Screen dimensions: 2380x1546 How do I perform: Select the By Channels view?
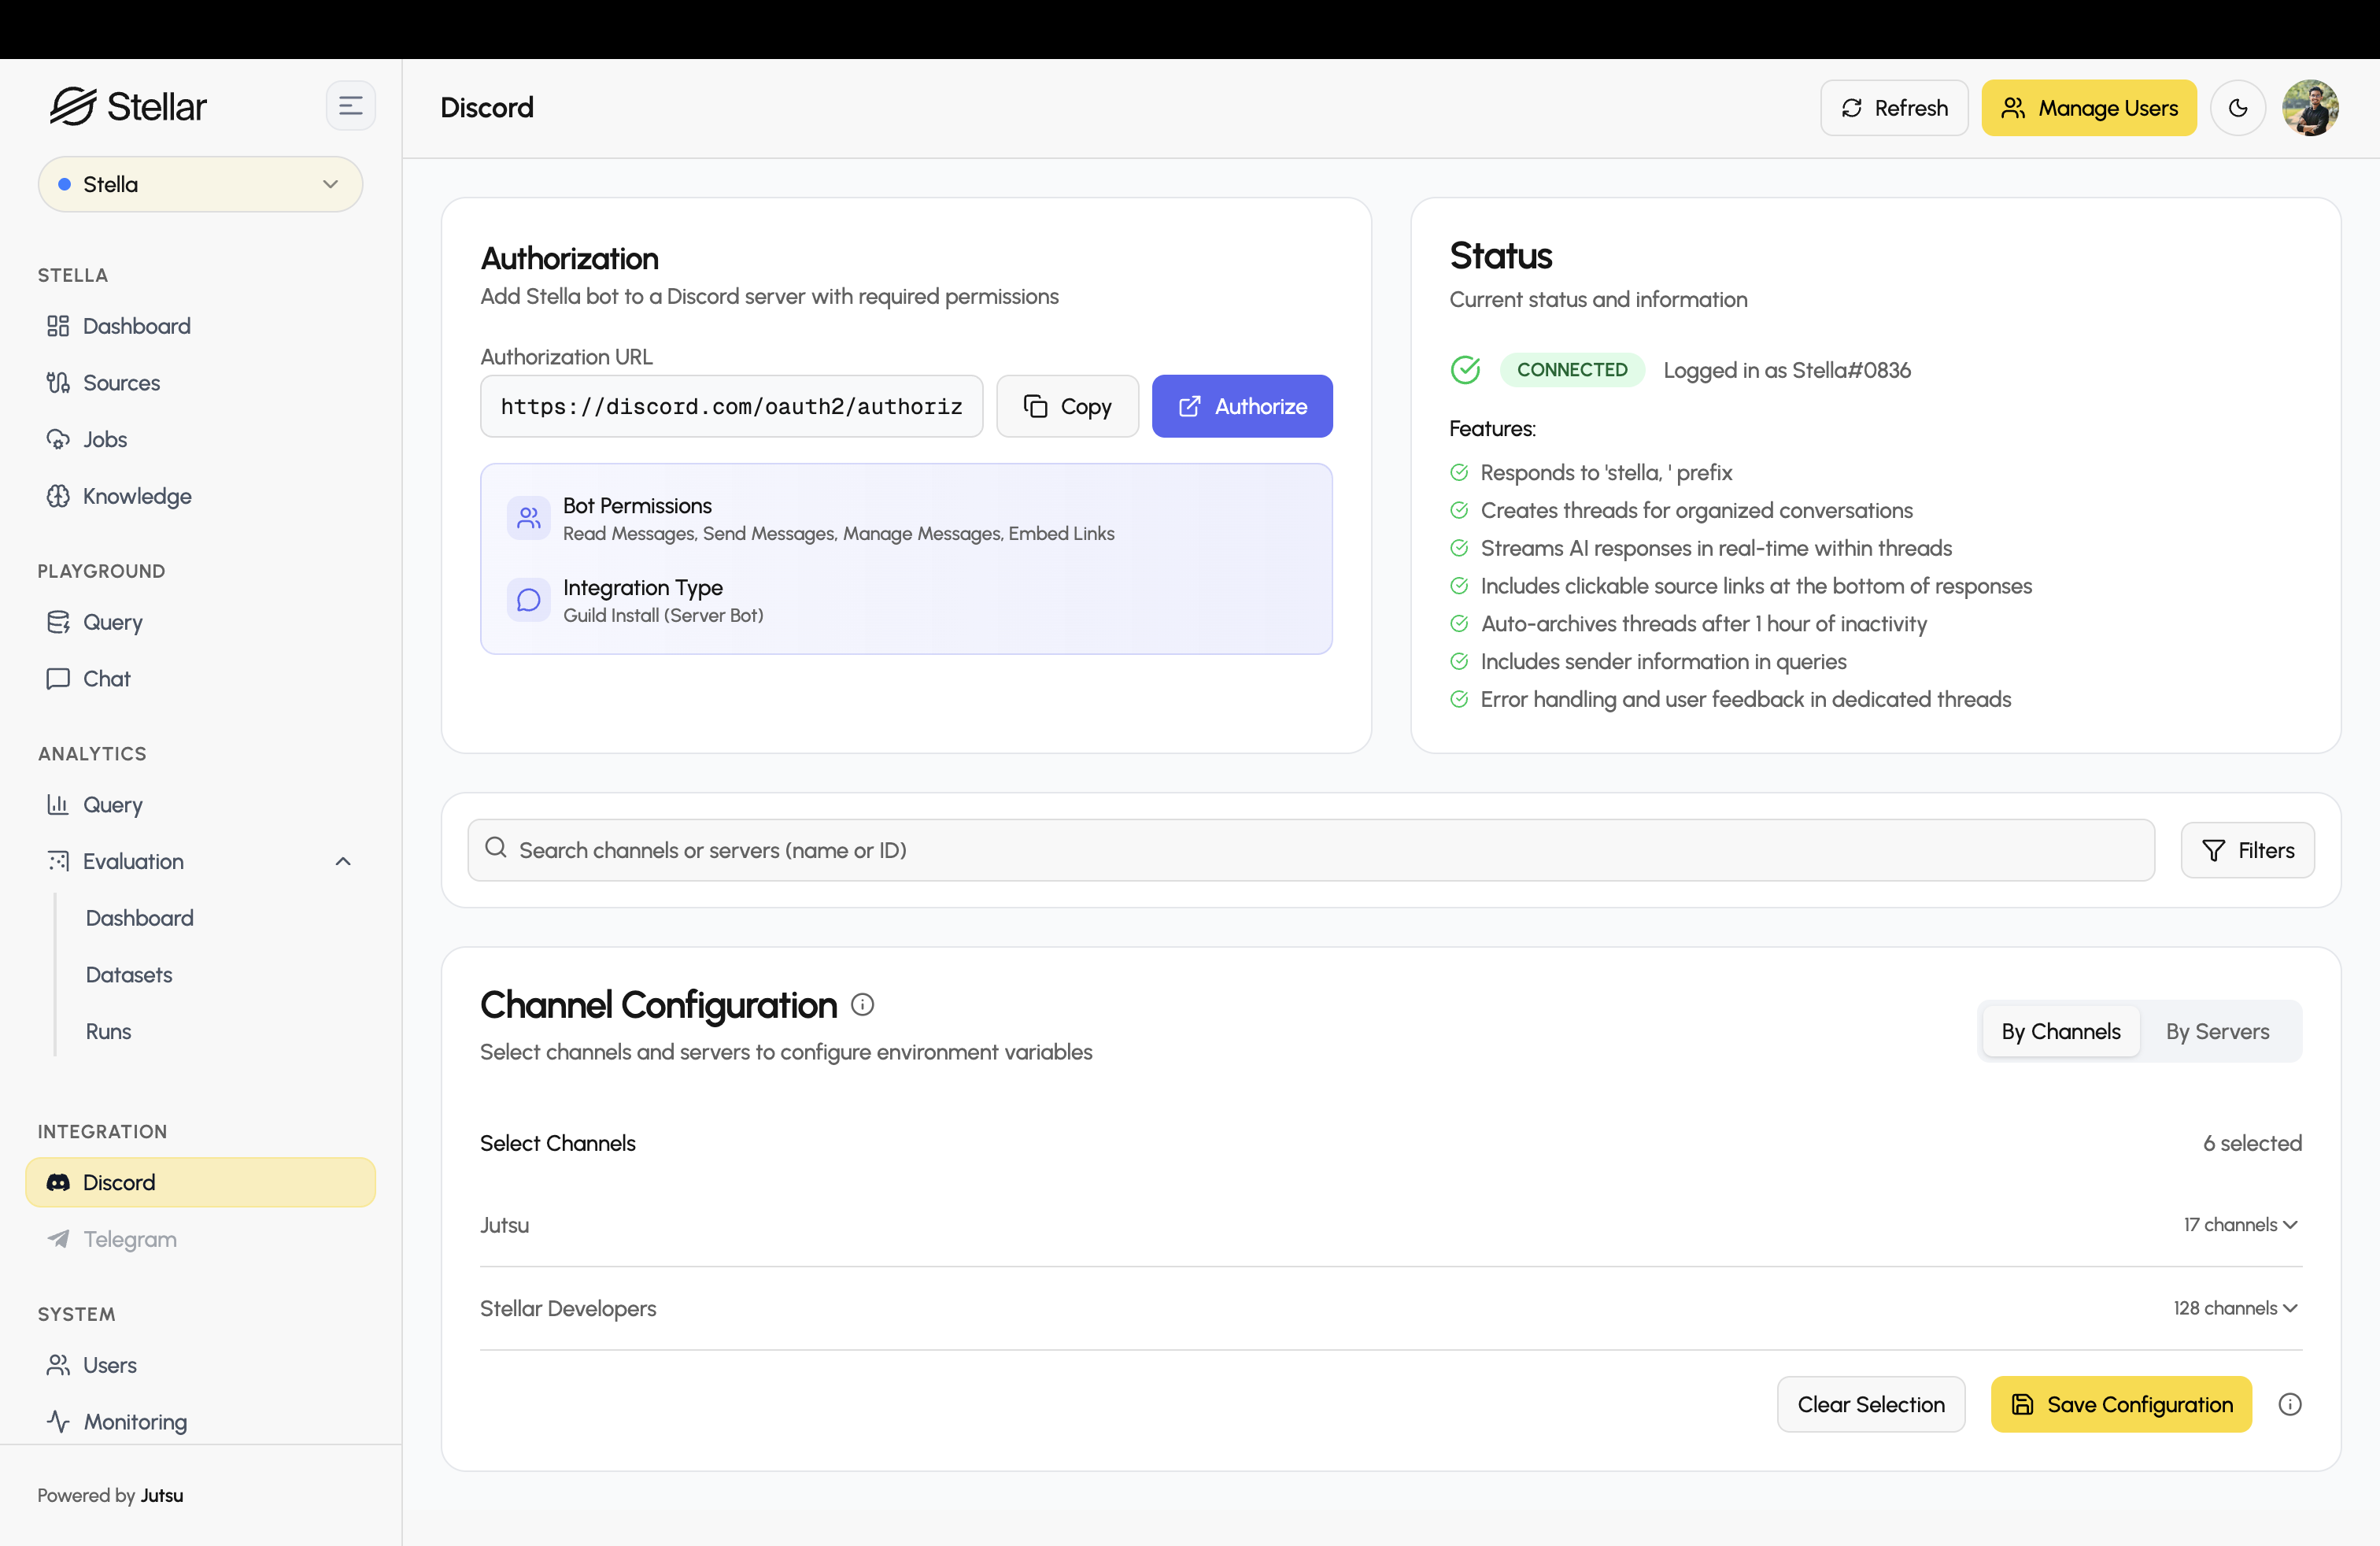tap(2060, 1031)
